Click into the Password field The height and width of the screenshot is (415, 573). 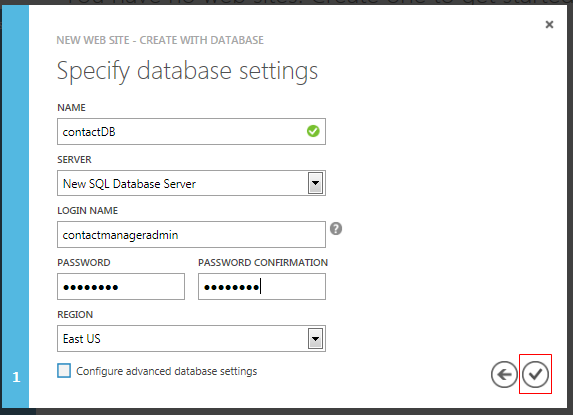pyautogui.click(x=121, y=287)
